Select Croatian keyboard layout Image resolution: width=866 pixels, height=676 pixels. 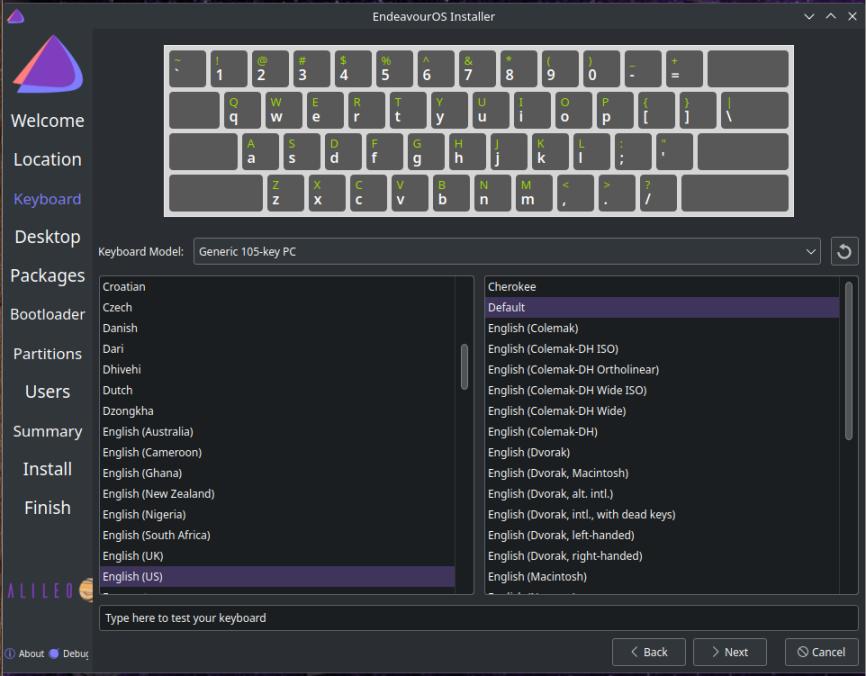point(277,287)
